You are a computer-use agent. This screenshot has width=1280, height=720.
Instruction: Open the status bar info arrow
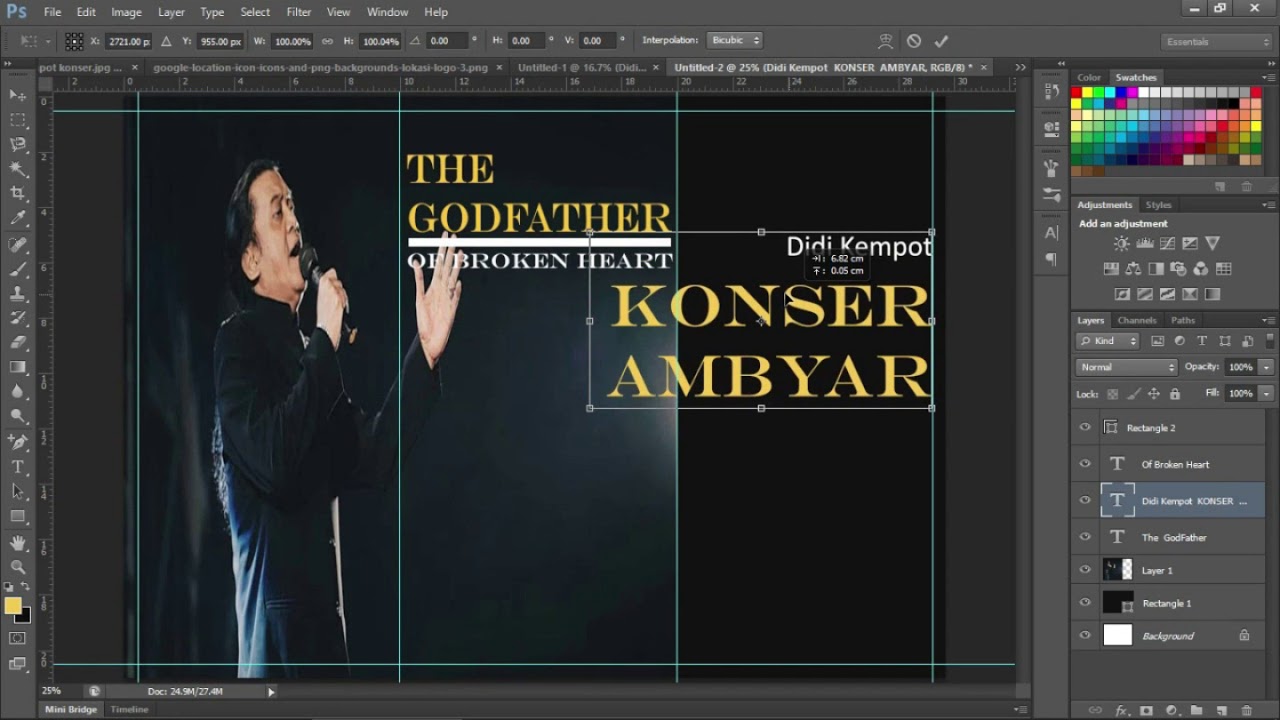[271, 691]
